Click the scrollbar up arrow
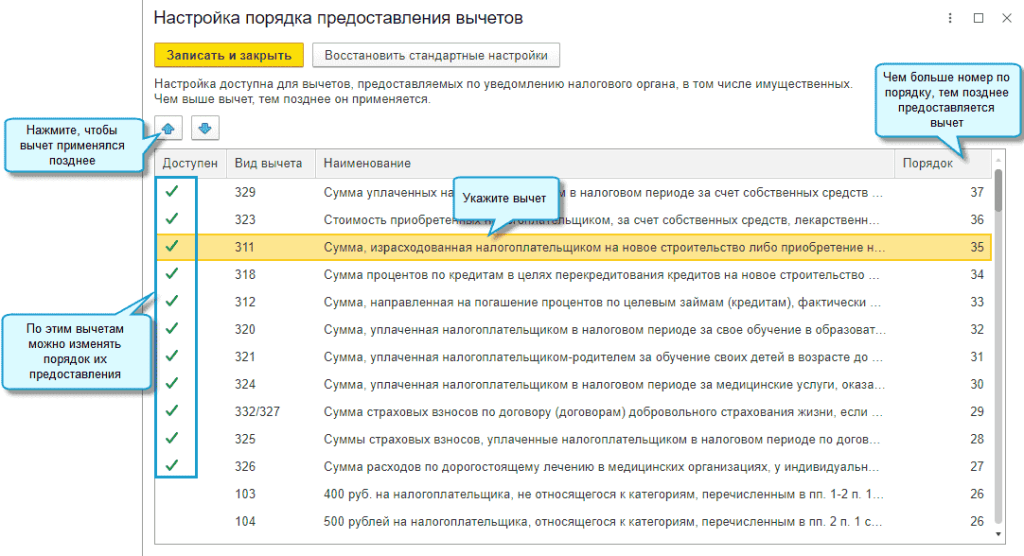 (x=998, y=160)
